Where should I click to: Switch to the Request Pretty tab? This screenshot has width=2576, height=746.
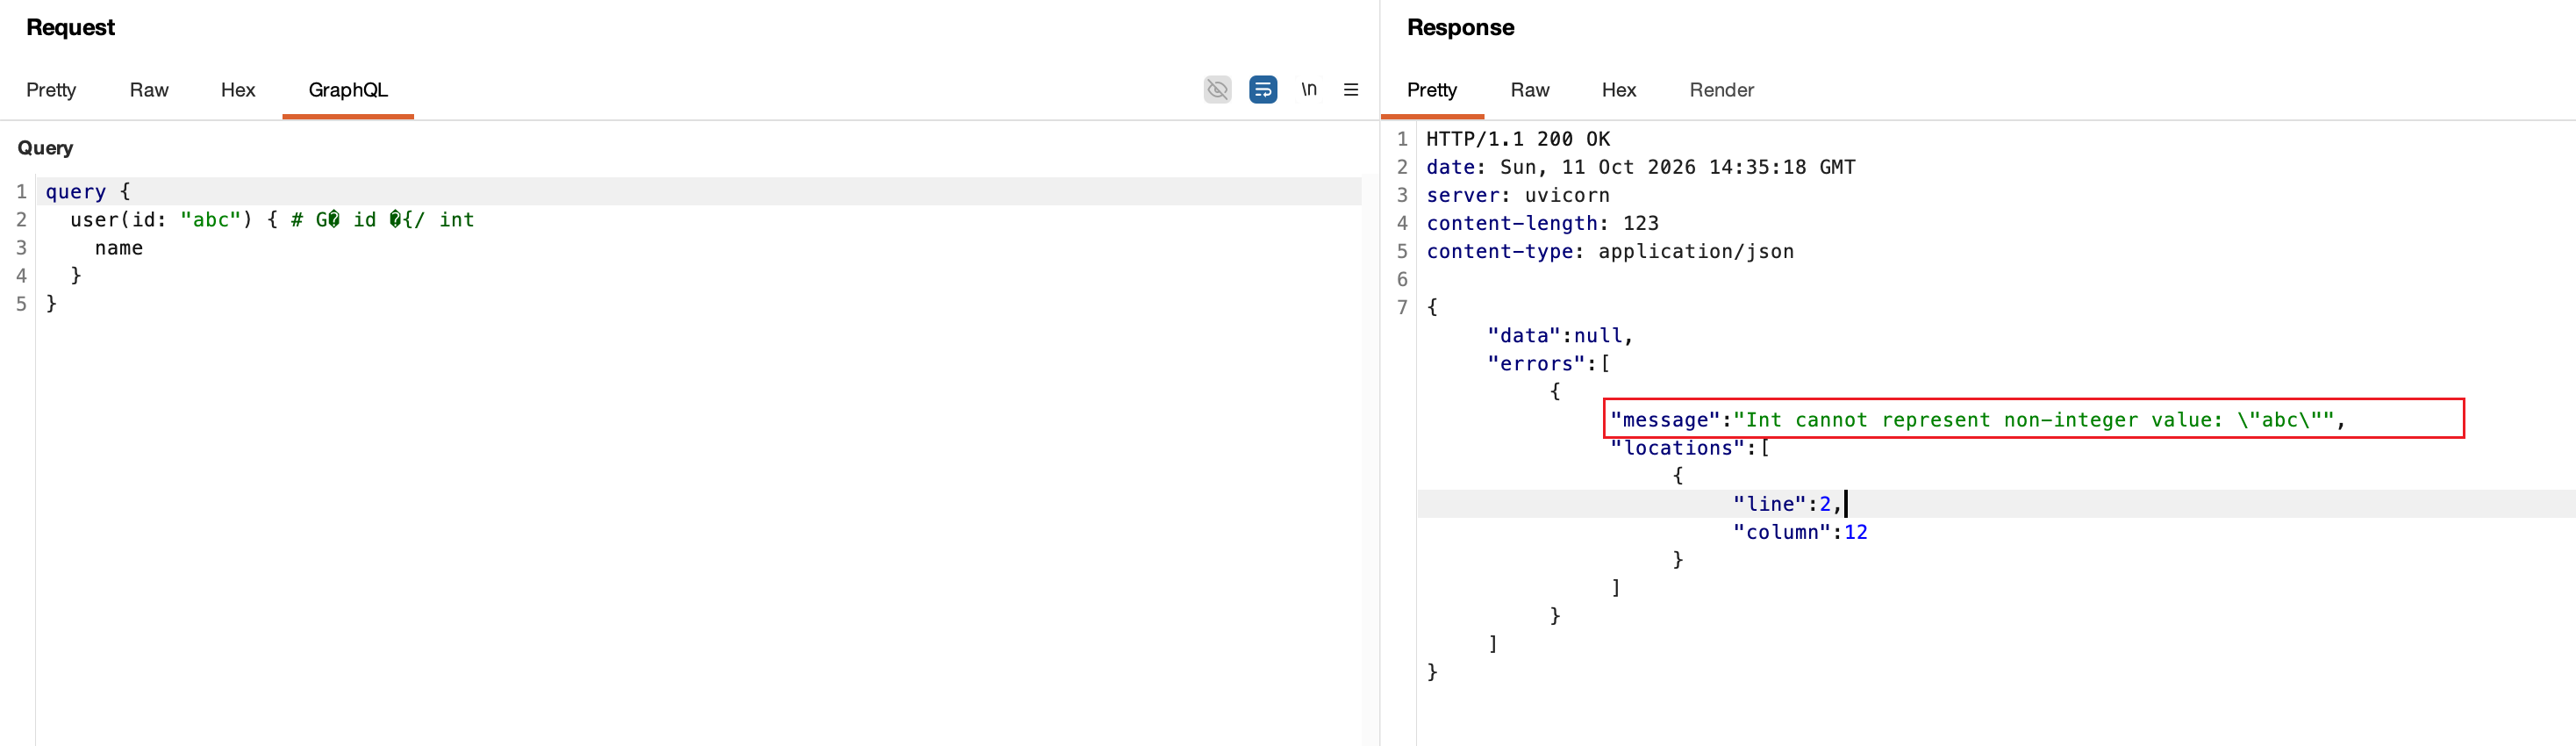pyautogui.click(x=51, y=90)
